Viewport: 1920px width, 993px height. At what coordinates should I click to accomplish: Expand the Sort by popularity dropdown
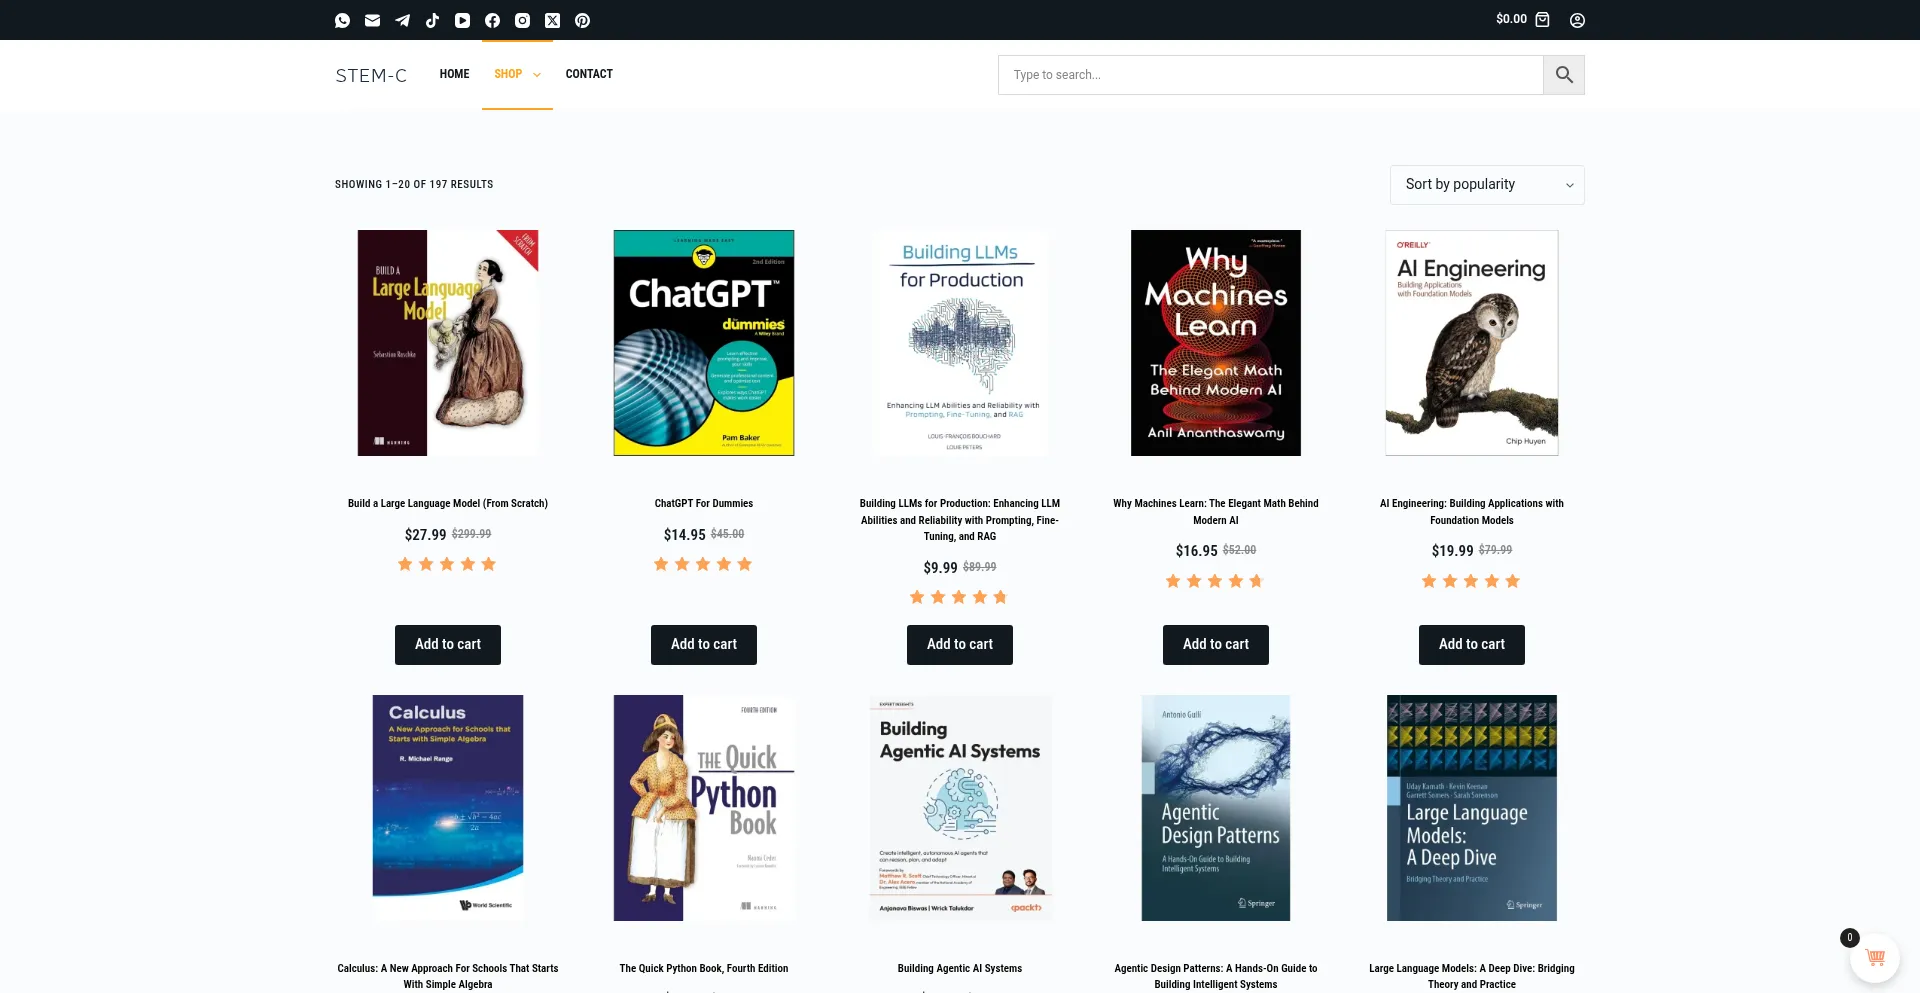point(1486,185)
